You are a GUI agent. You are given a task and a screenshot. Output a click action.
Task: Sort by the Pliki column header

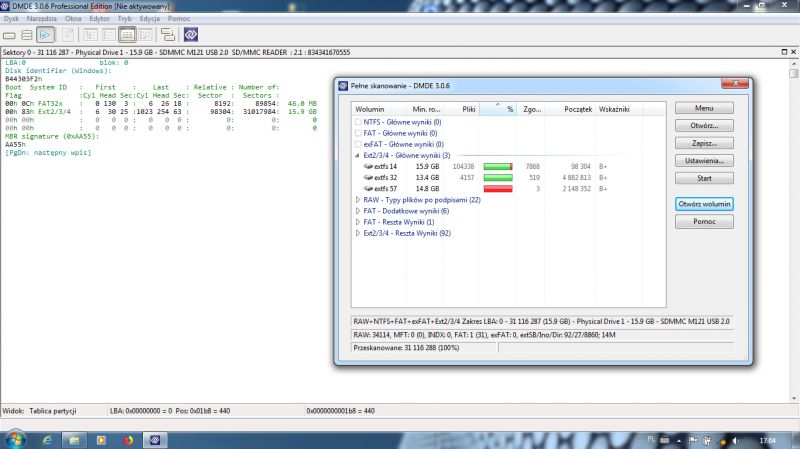point(461,109)
